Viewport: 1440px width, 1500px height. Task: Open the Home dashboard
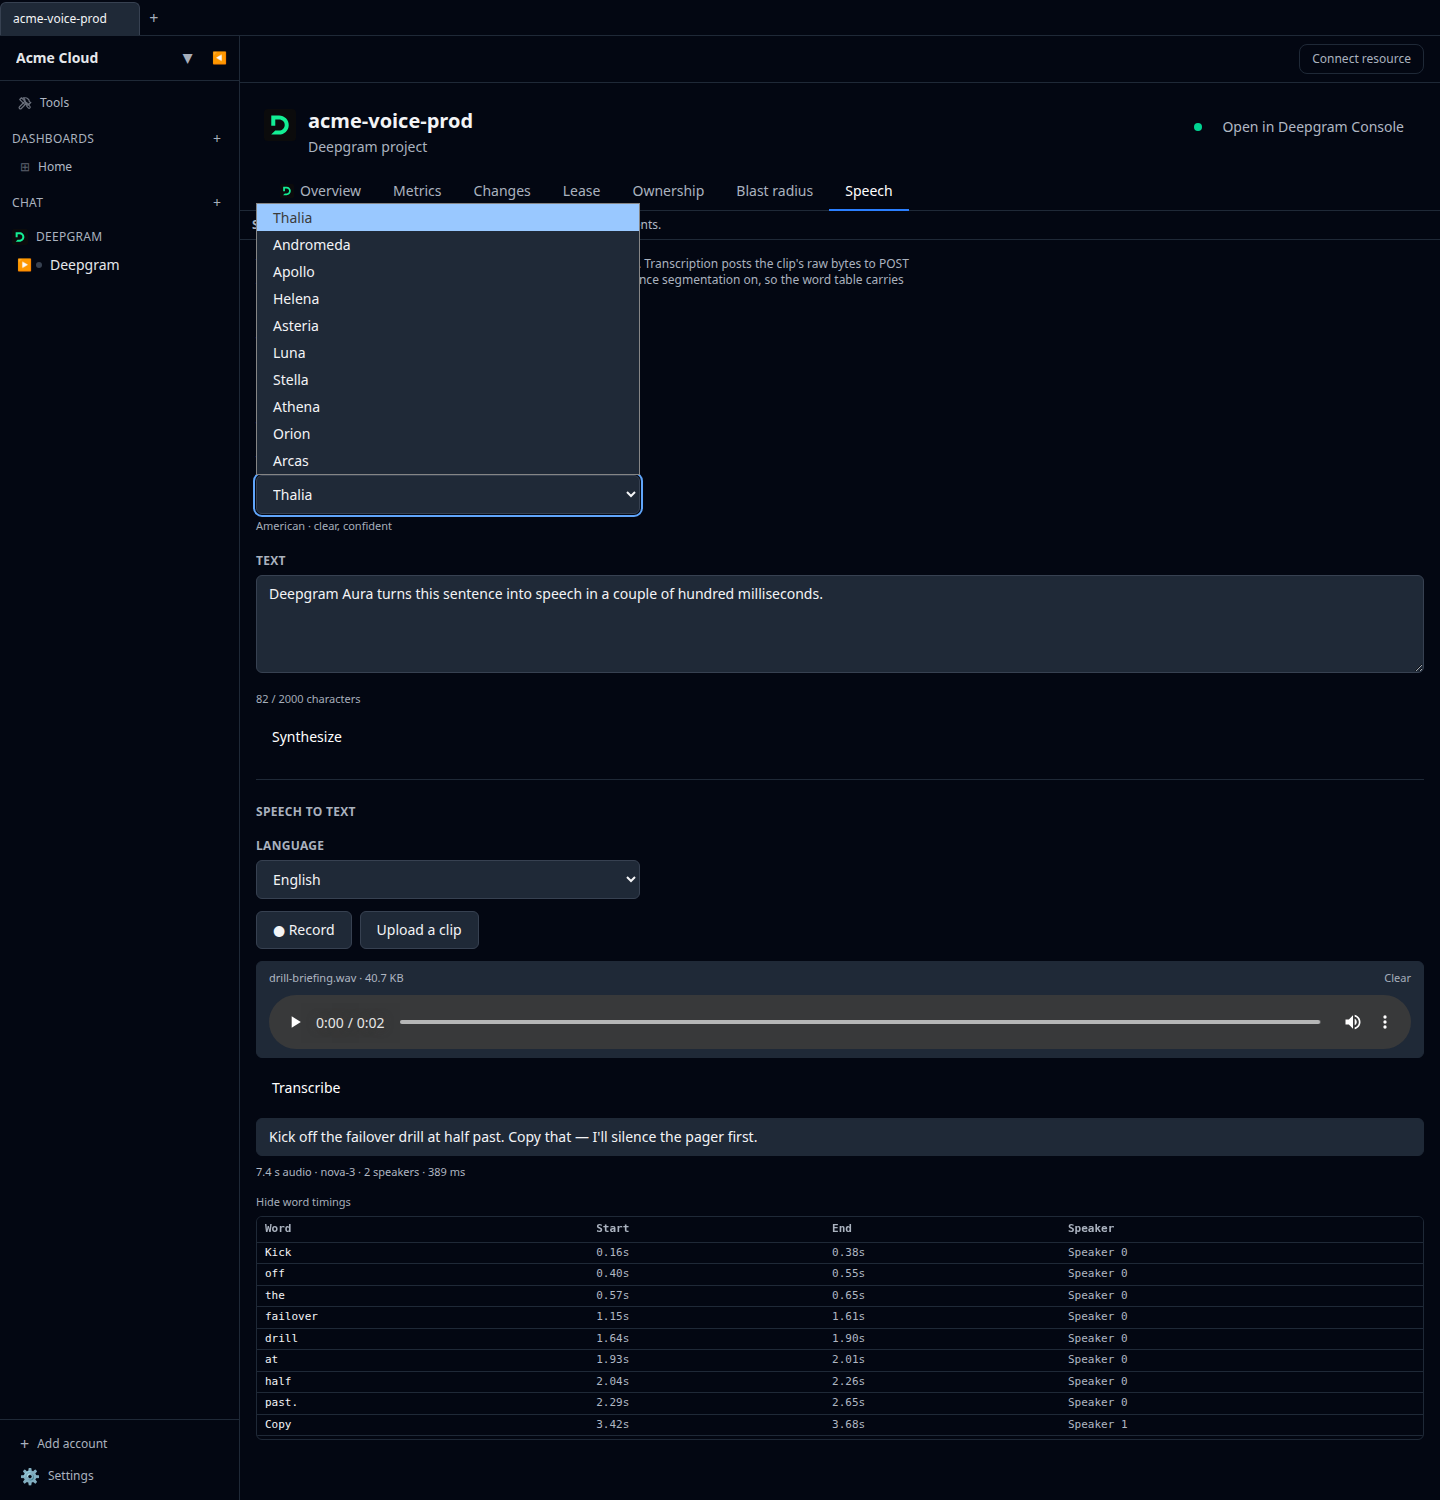(55, 167)
